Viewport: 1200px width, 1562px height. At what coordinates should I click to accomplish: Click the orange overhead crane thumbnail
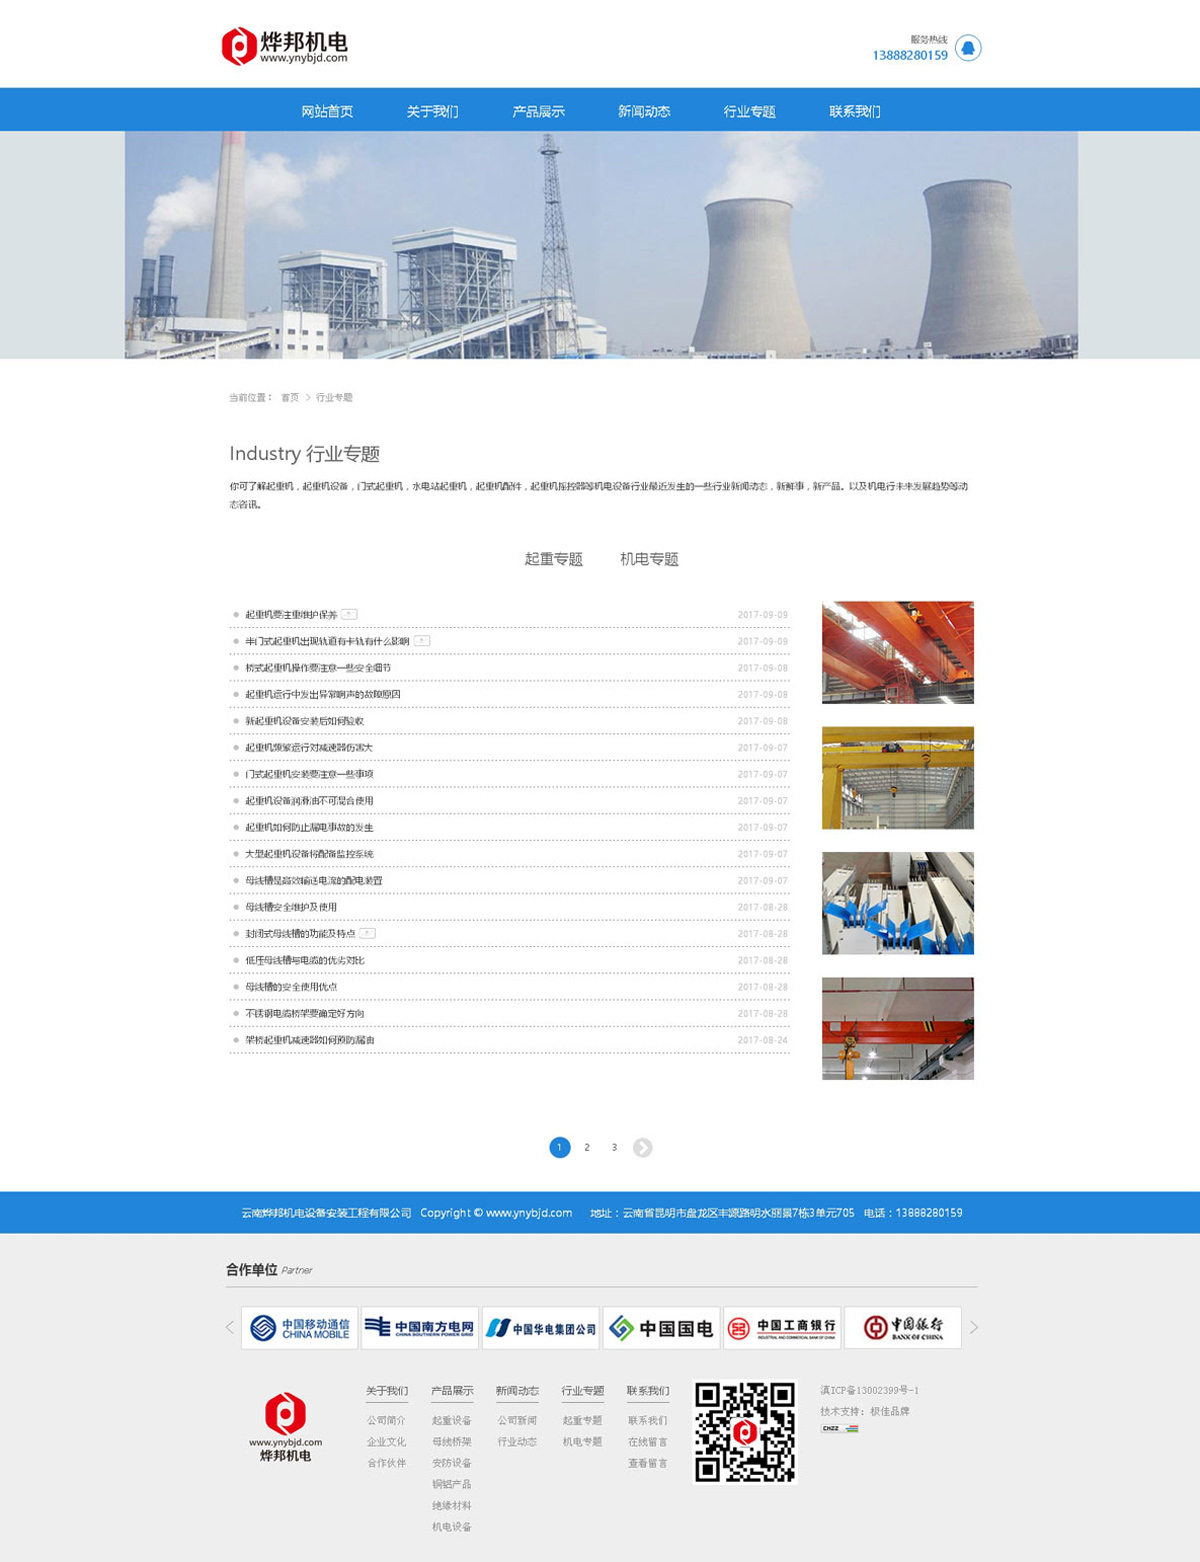[x=897, y=652]
